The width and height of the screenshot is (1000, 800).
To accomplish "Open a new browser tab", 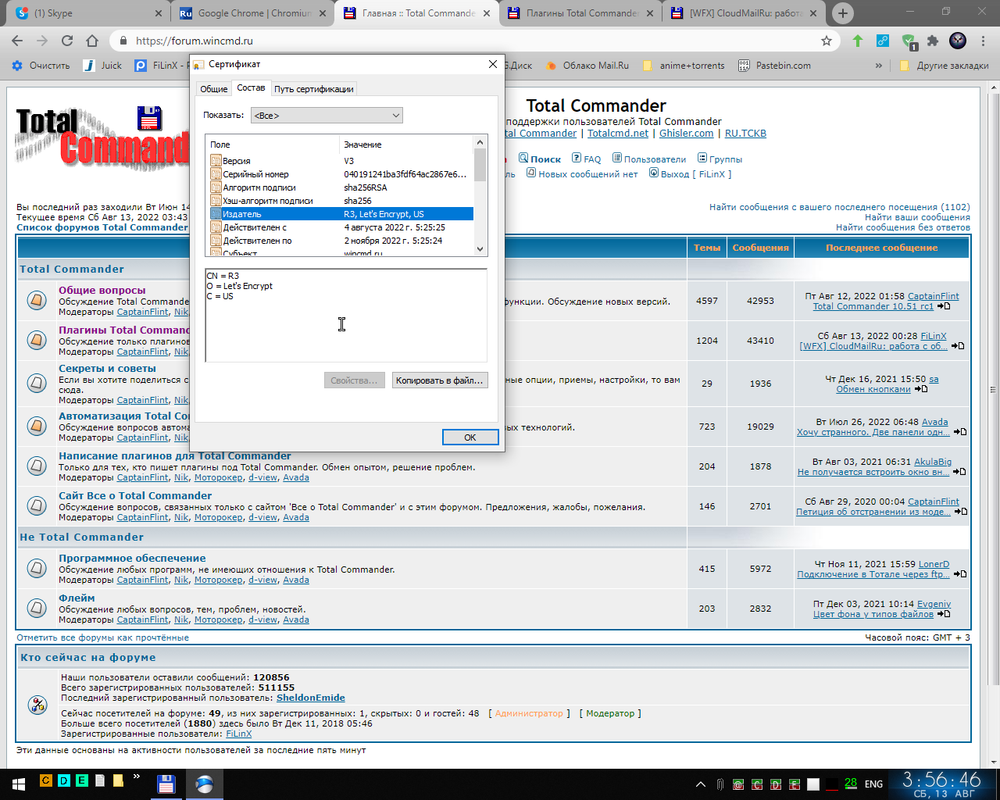I will pyautogui.click(x=842, y=13).
